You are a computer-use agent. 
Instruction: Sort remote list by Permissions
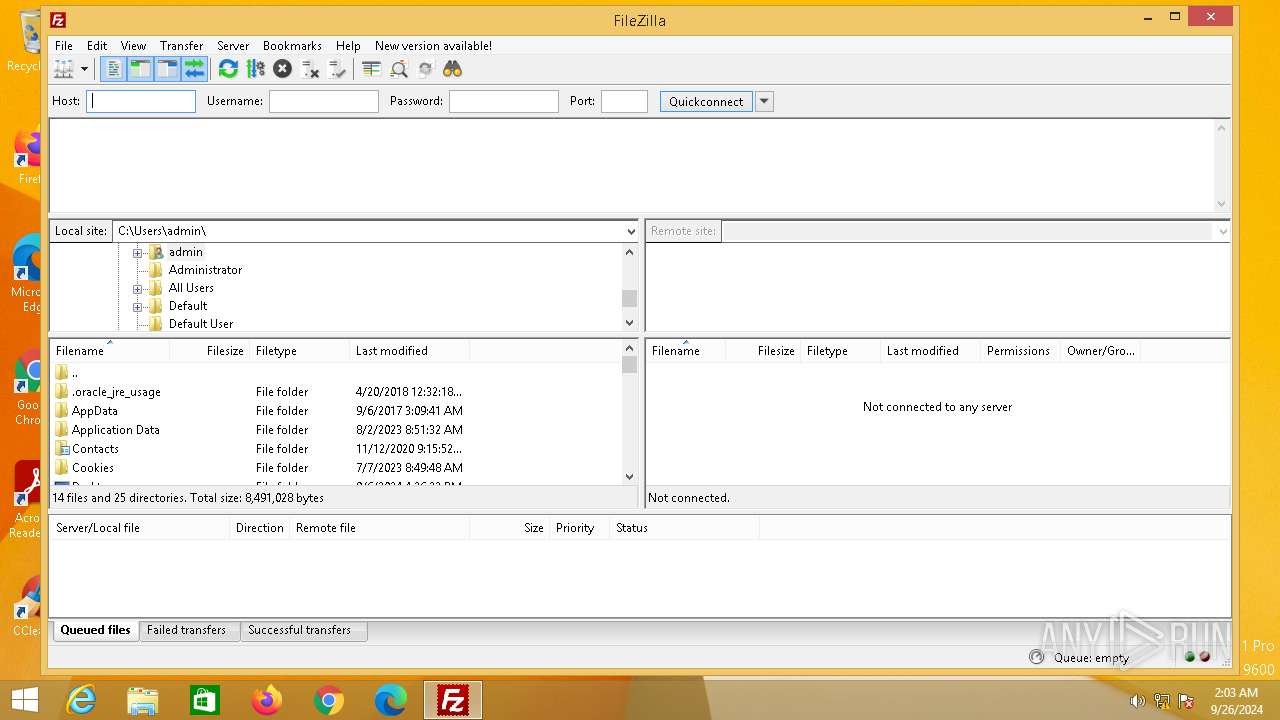[x=1020, y=351]
